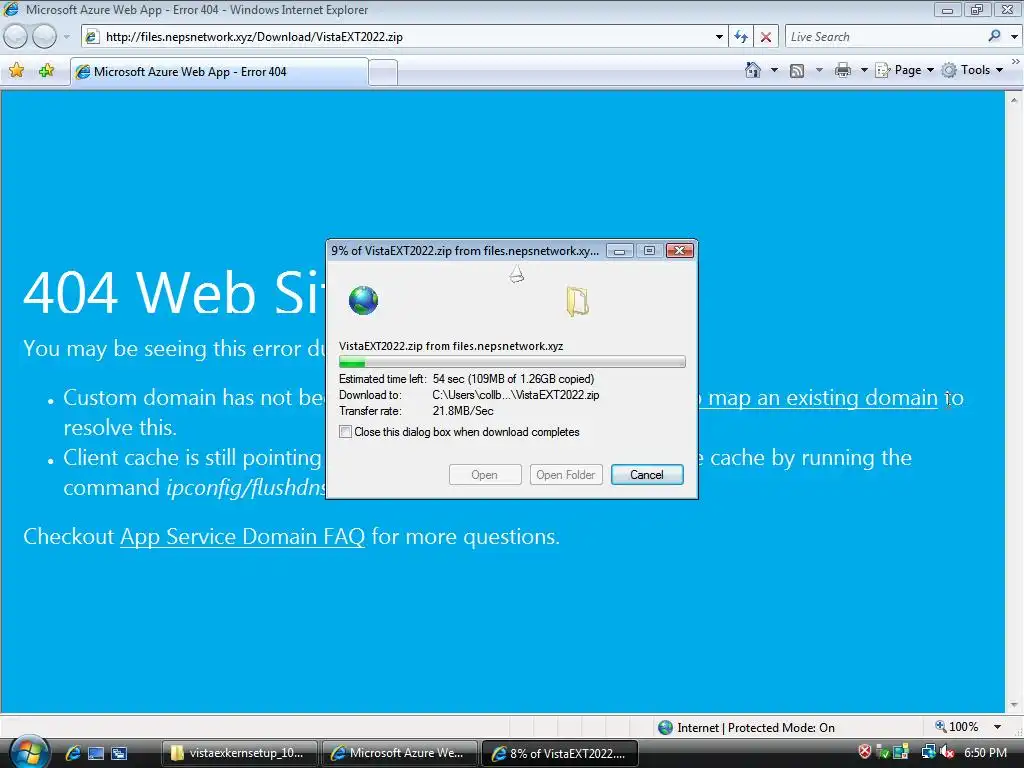
Task: Click the 'Transfer rate: 21.8MB/Sec' text
Action: coord(416,411)
